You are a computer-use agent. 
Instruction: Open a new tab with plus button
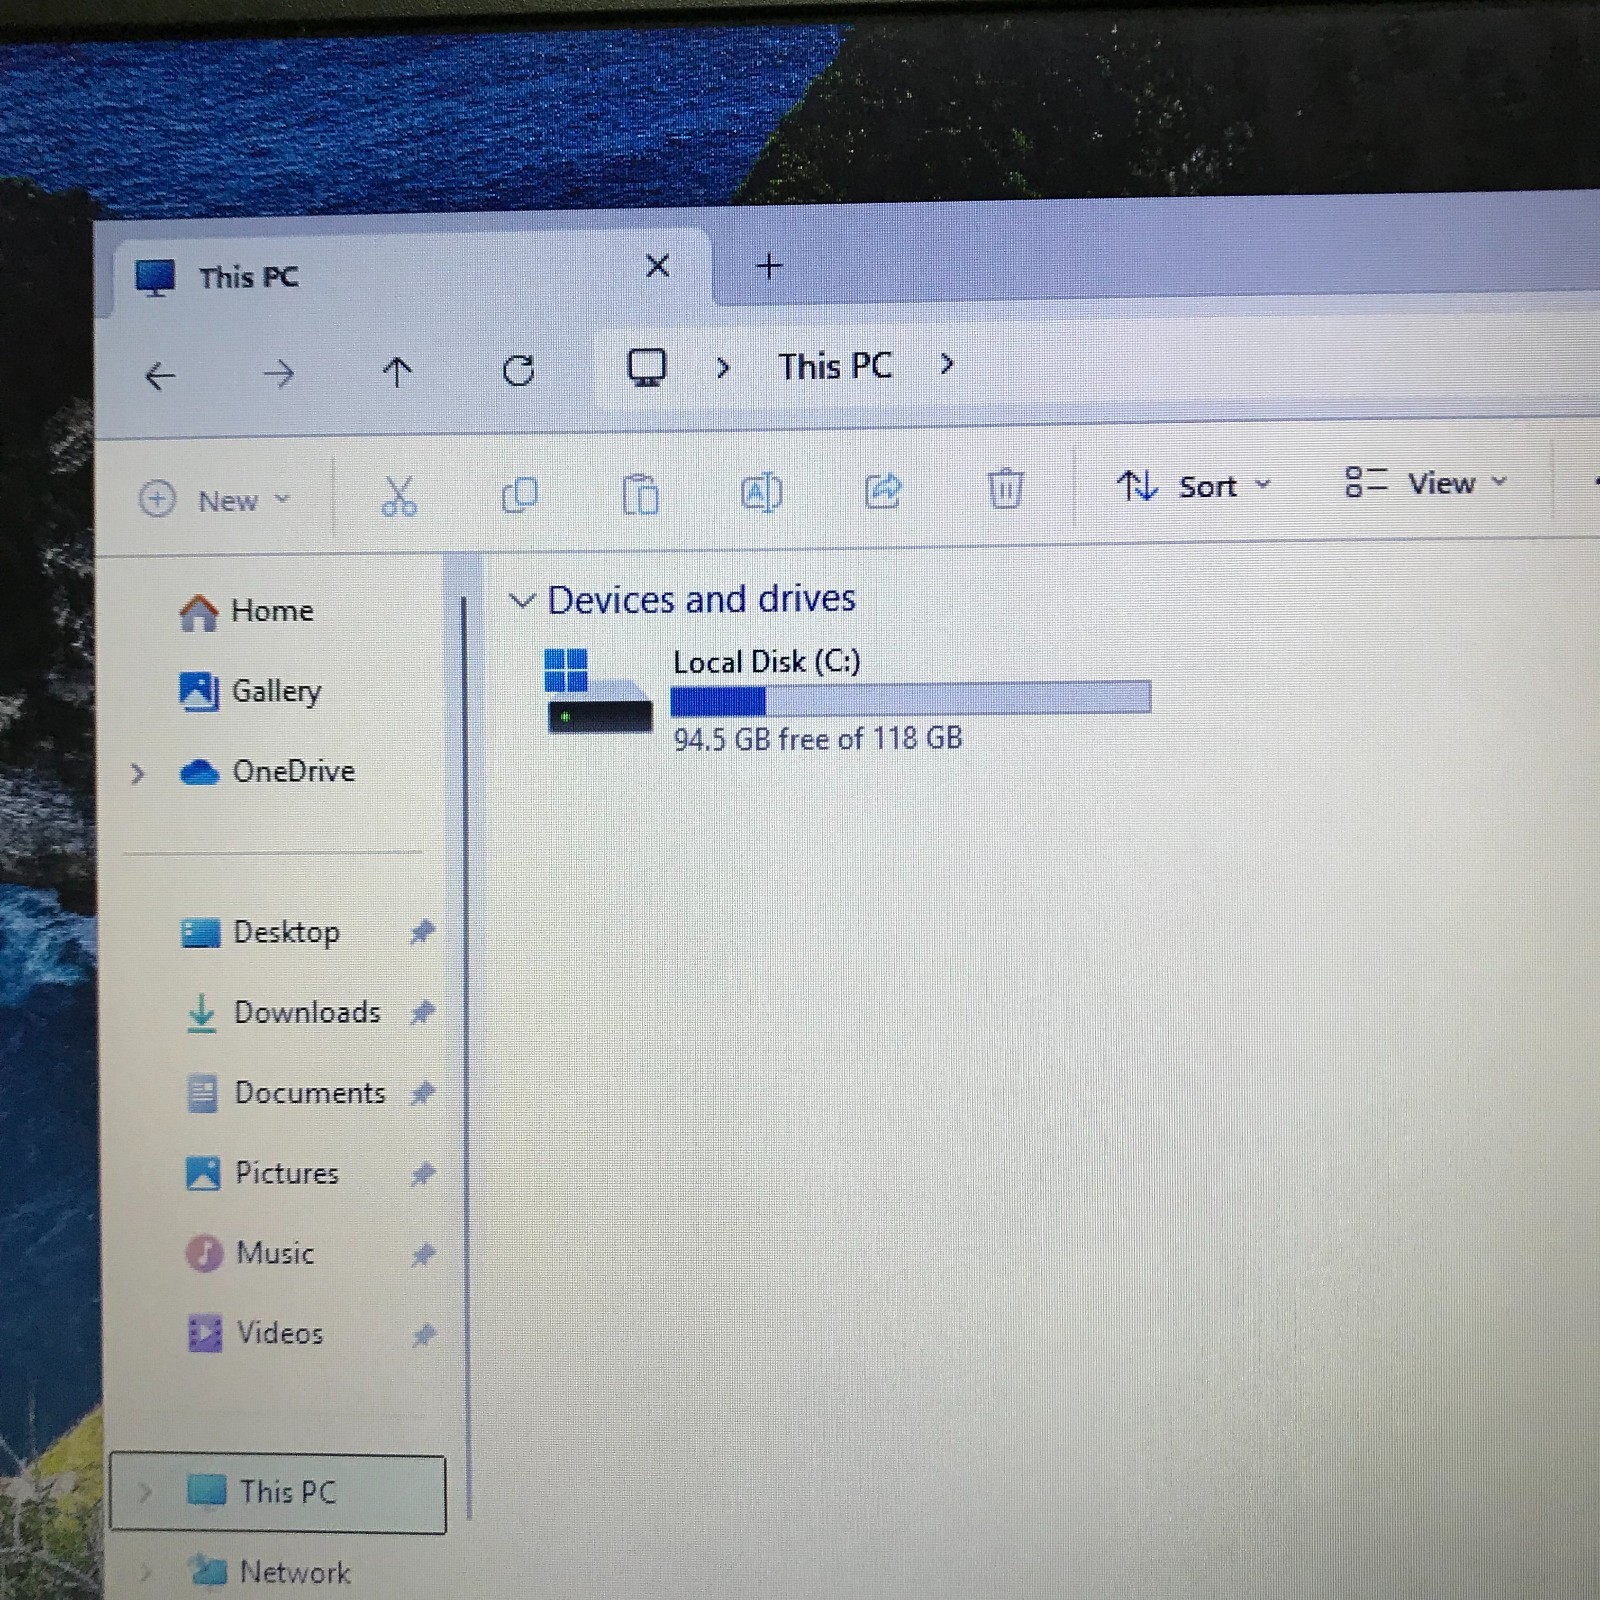pos(769,266)
